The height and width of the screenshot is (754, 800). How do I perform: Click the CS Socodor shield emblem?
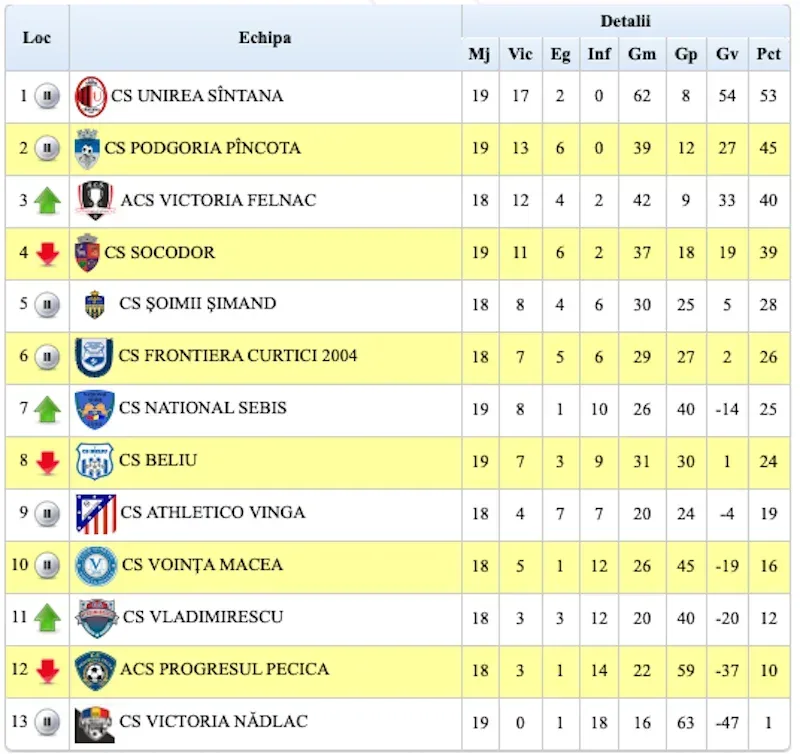87,253
